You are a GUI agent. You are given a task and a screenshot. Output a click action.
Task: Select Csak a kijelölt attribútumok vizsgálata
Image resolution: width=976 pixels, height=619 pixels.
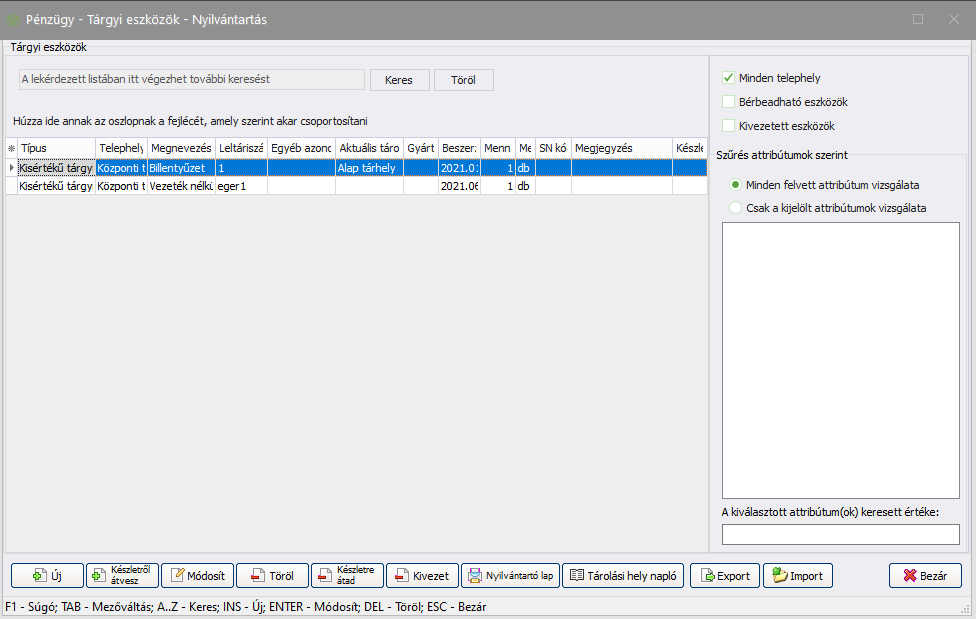[737, 208]
